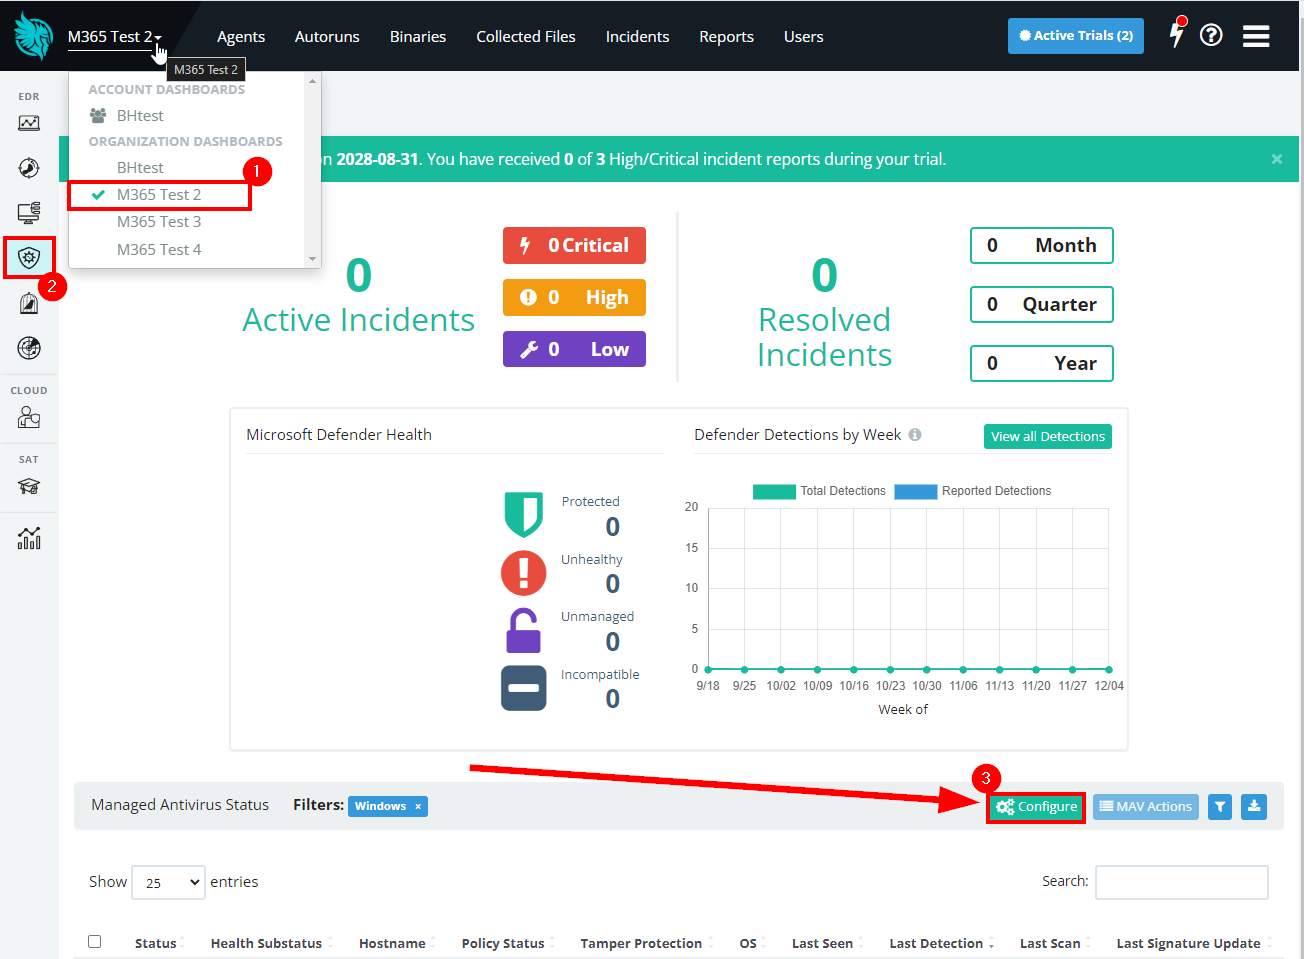Click the table Search input field
This screenshot has width=1304, height=959.
(1182, 882)
